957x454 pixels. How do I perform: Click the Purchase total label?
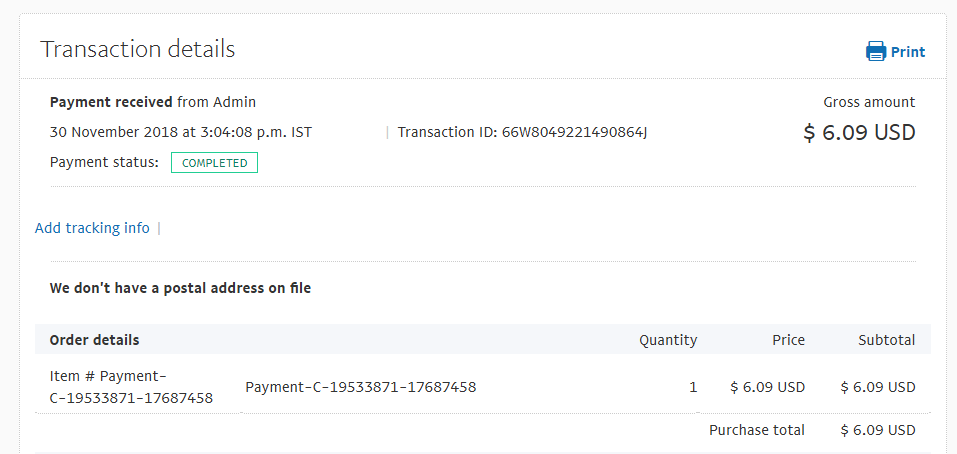click(757, 430)
